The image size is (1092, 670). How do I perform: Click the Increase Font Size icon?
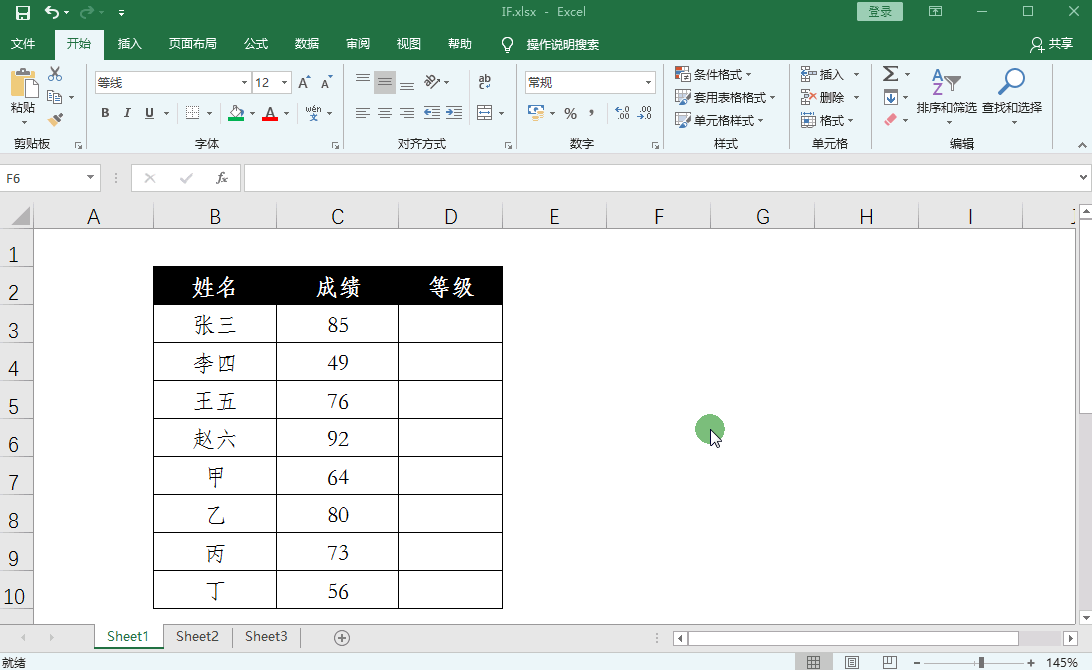(x=305, y=83)
